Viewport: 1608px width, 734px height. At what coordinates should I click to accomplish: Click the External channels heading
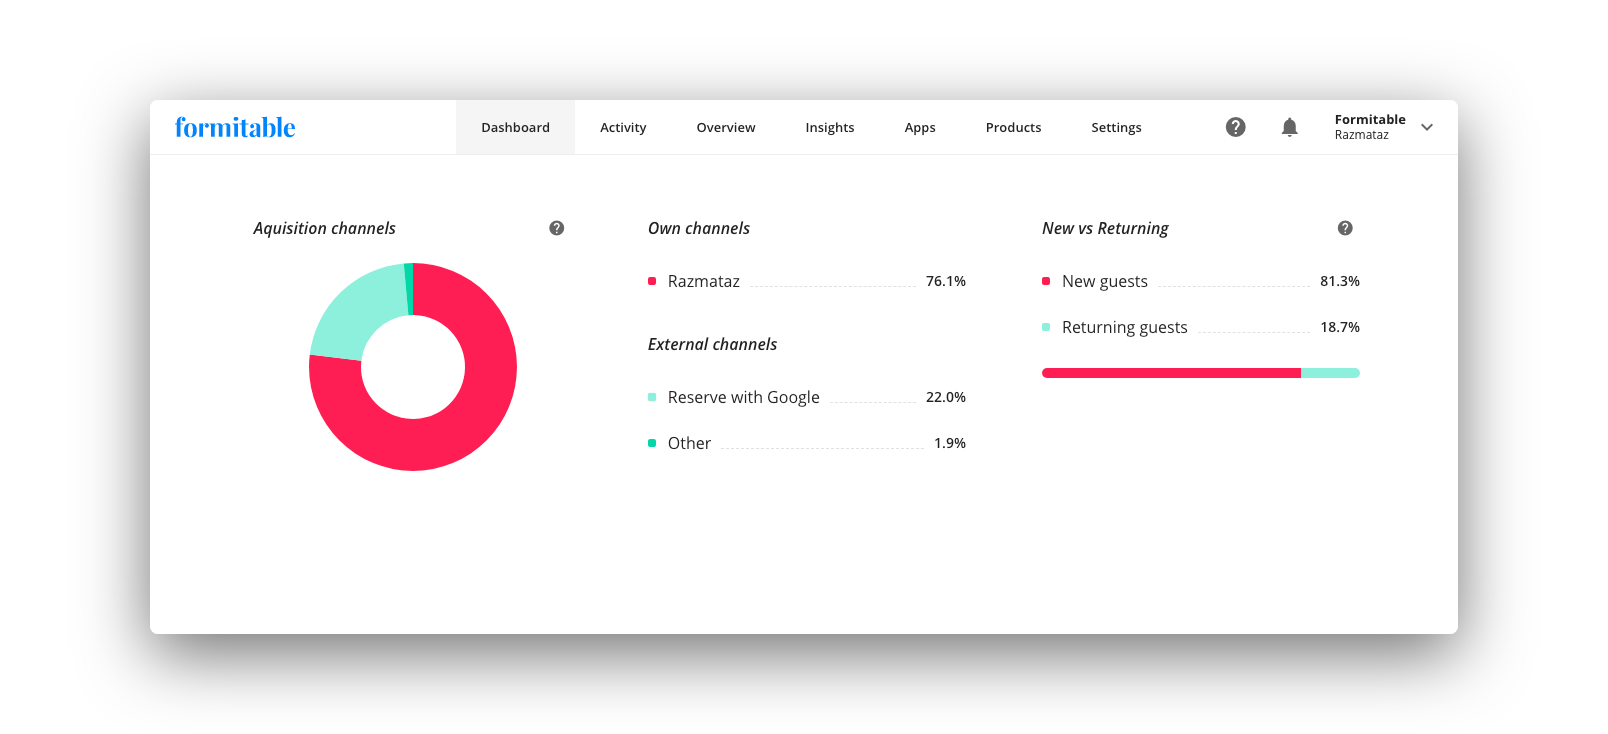pos(712,344)
